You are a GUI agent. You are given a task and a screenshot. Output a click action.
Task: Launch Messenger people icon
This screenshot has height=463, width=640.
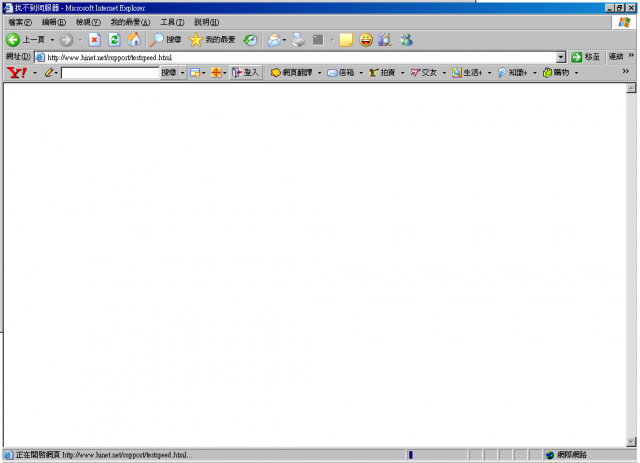[x=406, y=40]
